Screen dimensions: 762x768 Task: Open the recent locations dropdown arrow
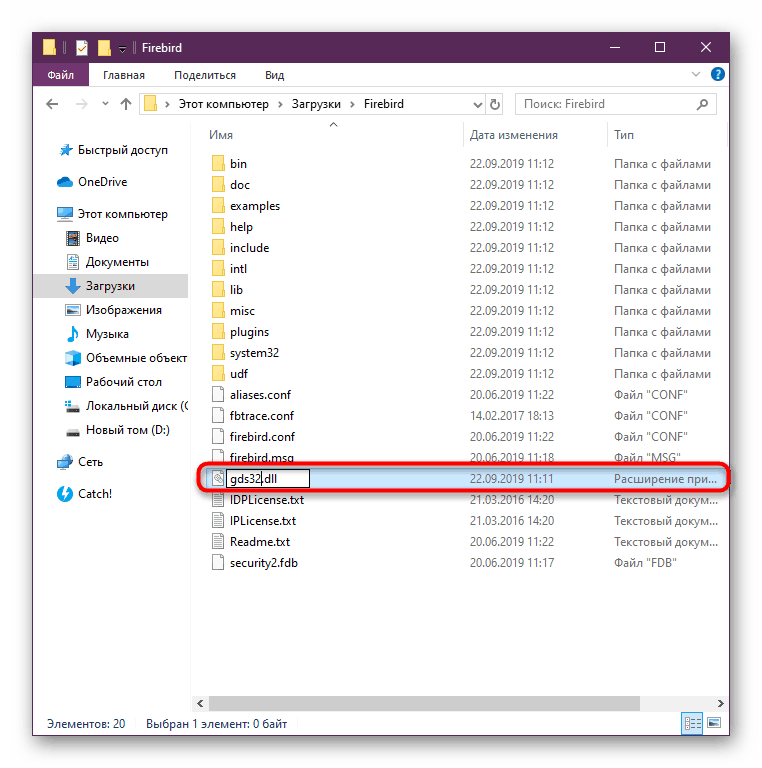click(x=105, y=104)
